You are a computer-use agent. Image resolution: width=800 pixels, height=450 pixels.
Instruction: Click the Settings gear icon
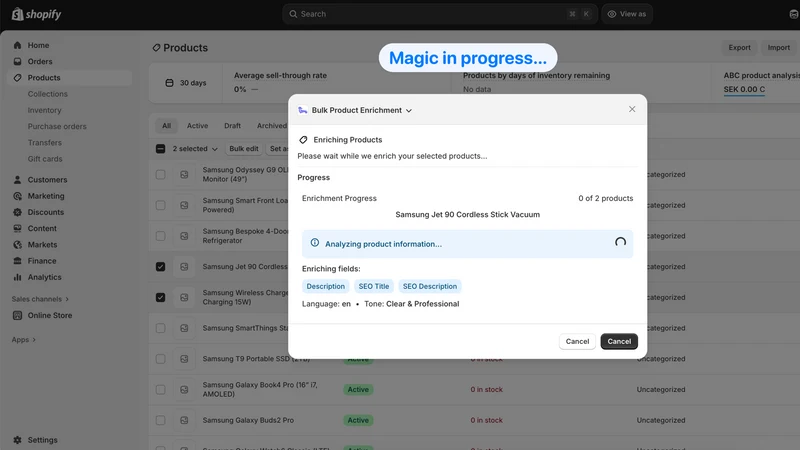(17, 440)
